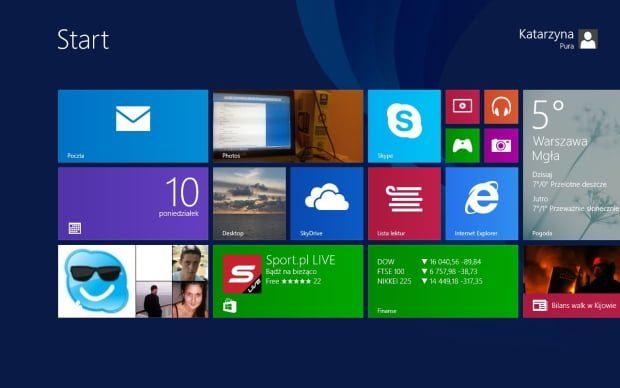Screen dimensions: 620x388
Task: Click the user avatar picture
Action: pos(588,39)
